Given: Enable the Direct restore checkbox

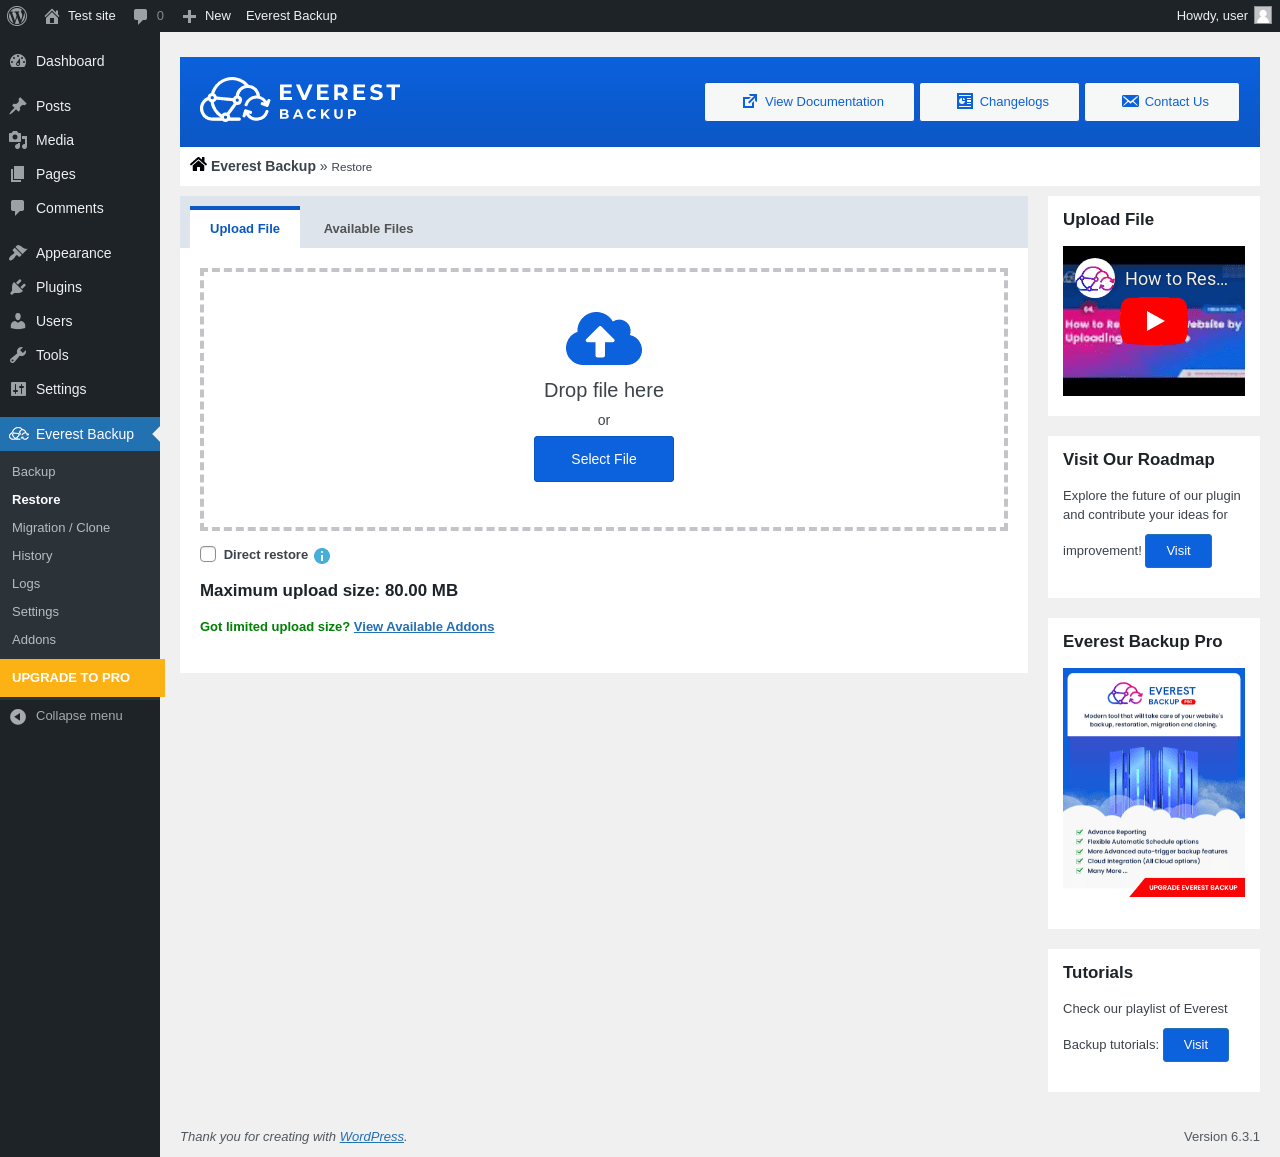Looking at the screenshot, I should tap(208, 554).
